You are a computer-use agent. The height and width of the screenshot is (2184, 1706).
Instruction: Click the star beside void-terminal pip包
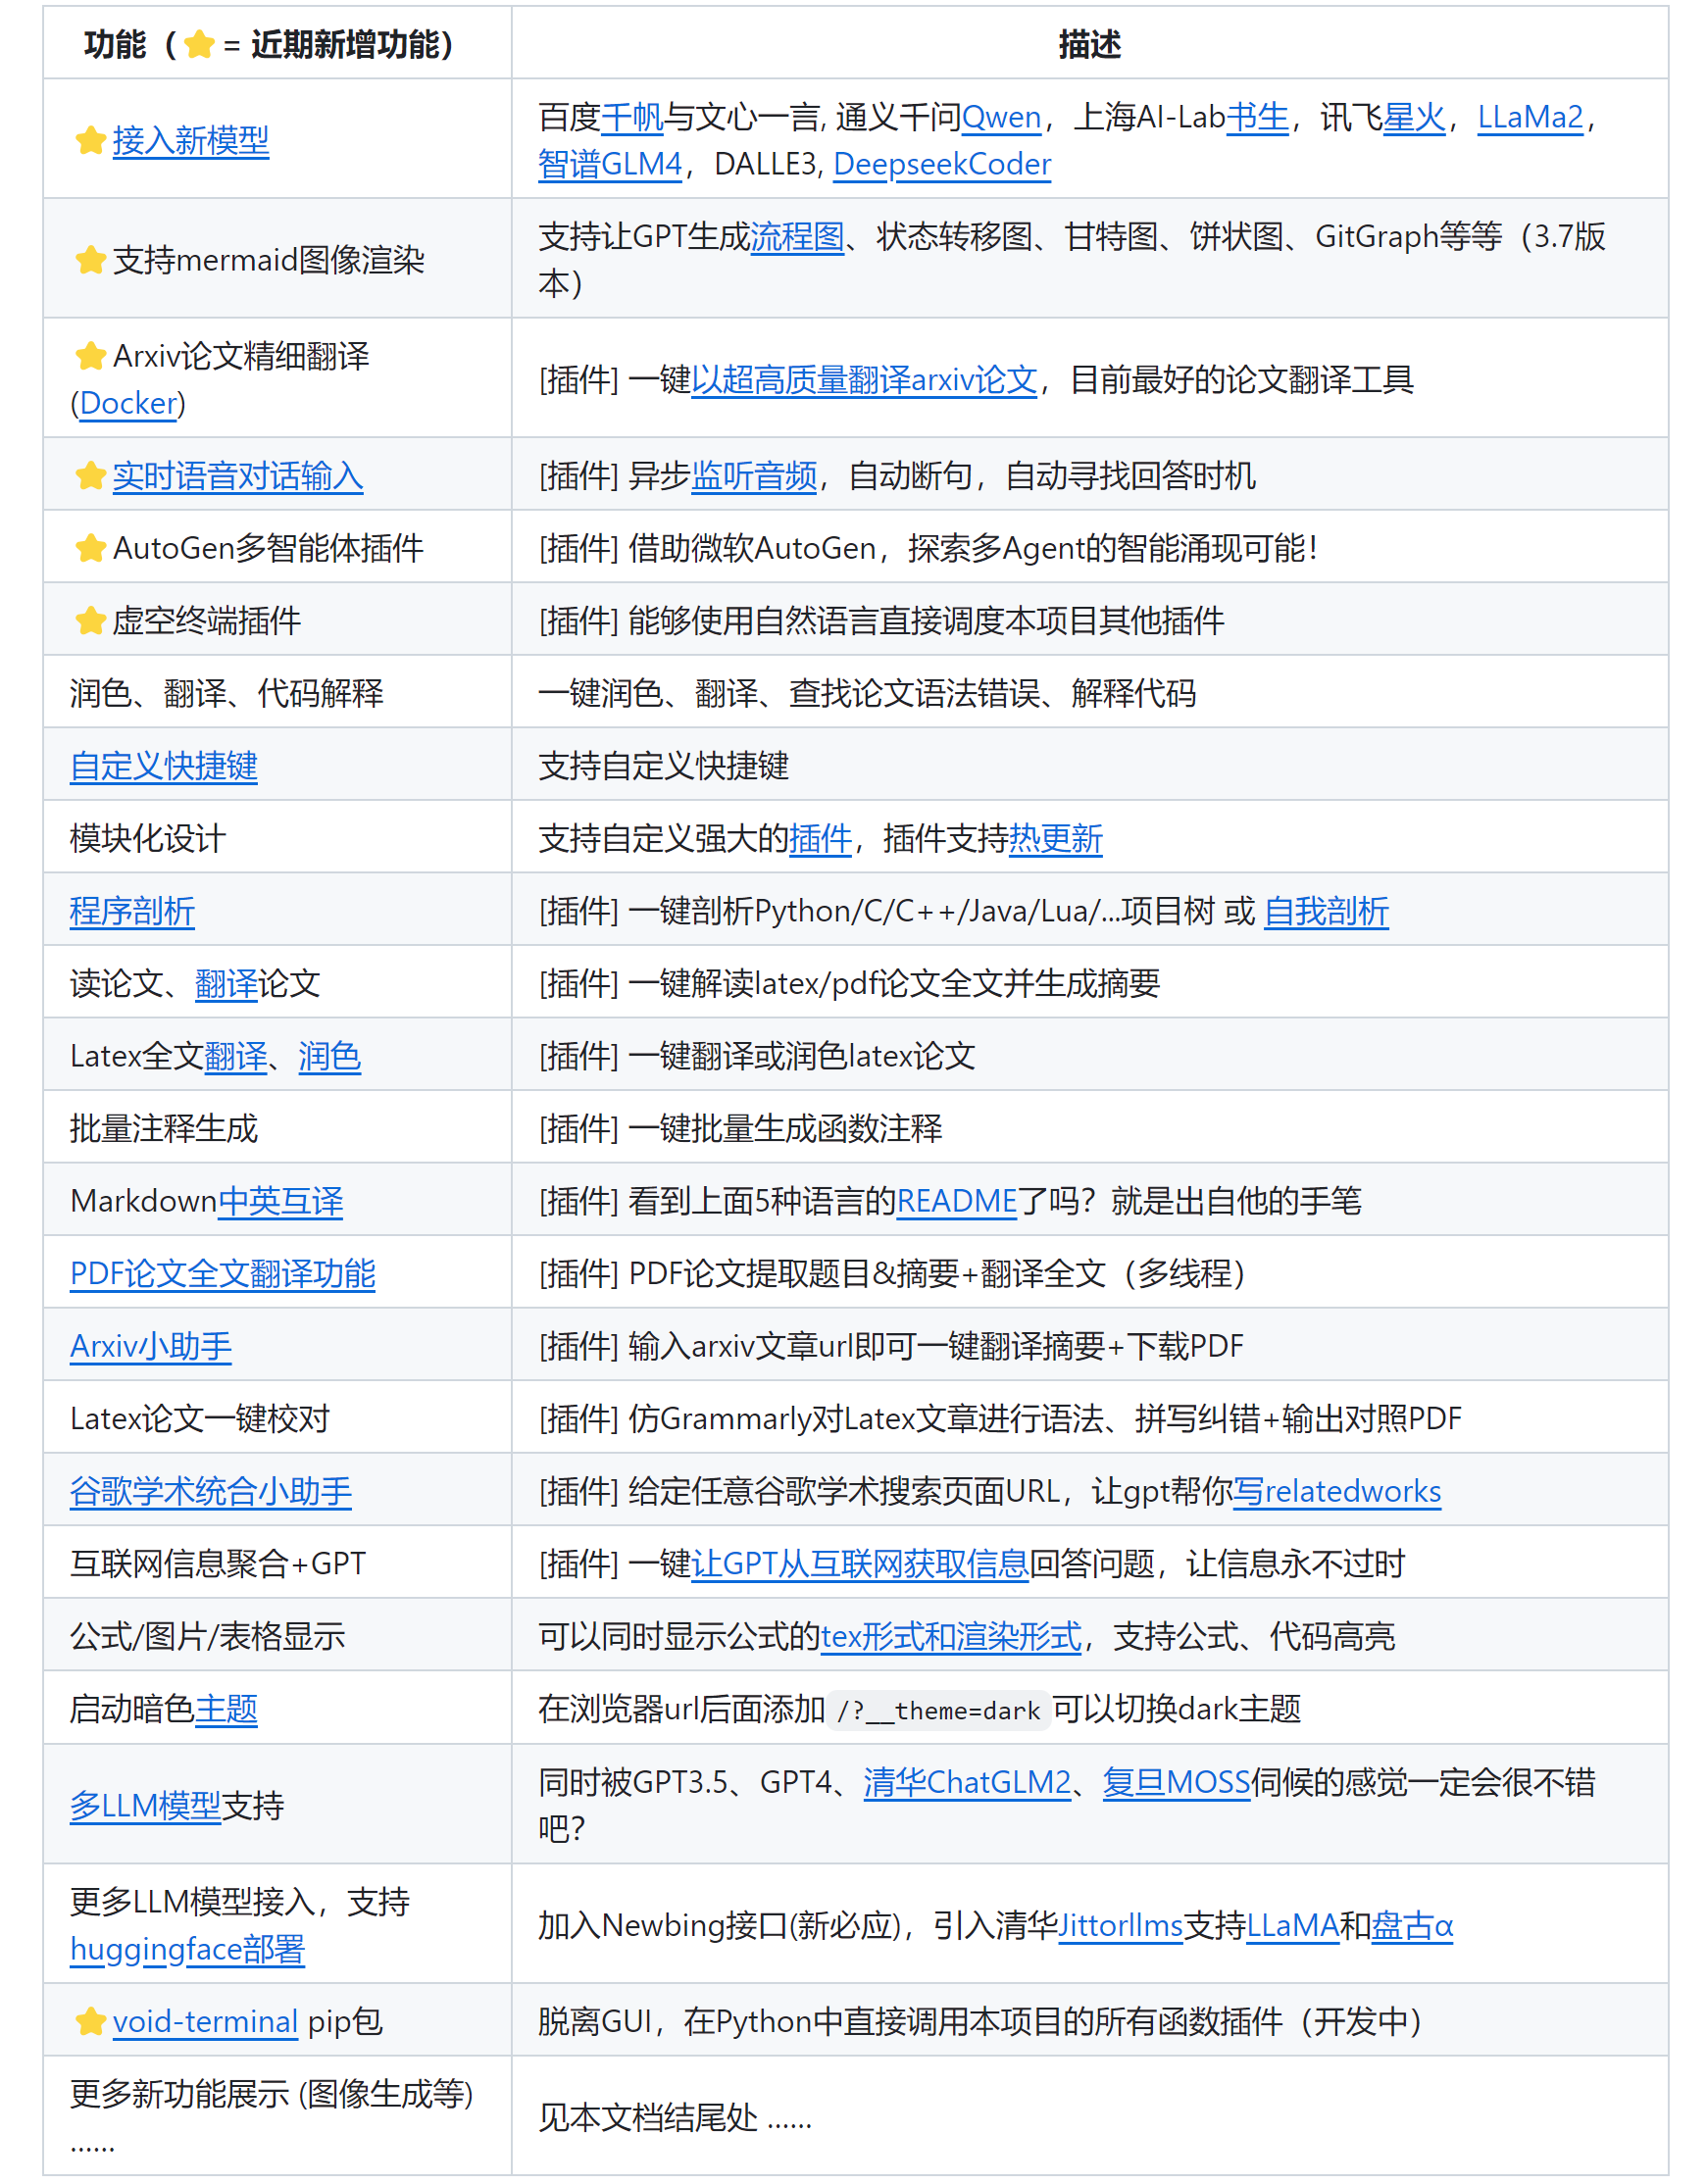tap(90, 2021)
